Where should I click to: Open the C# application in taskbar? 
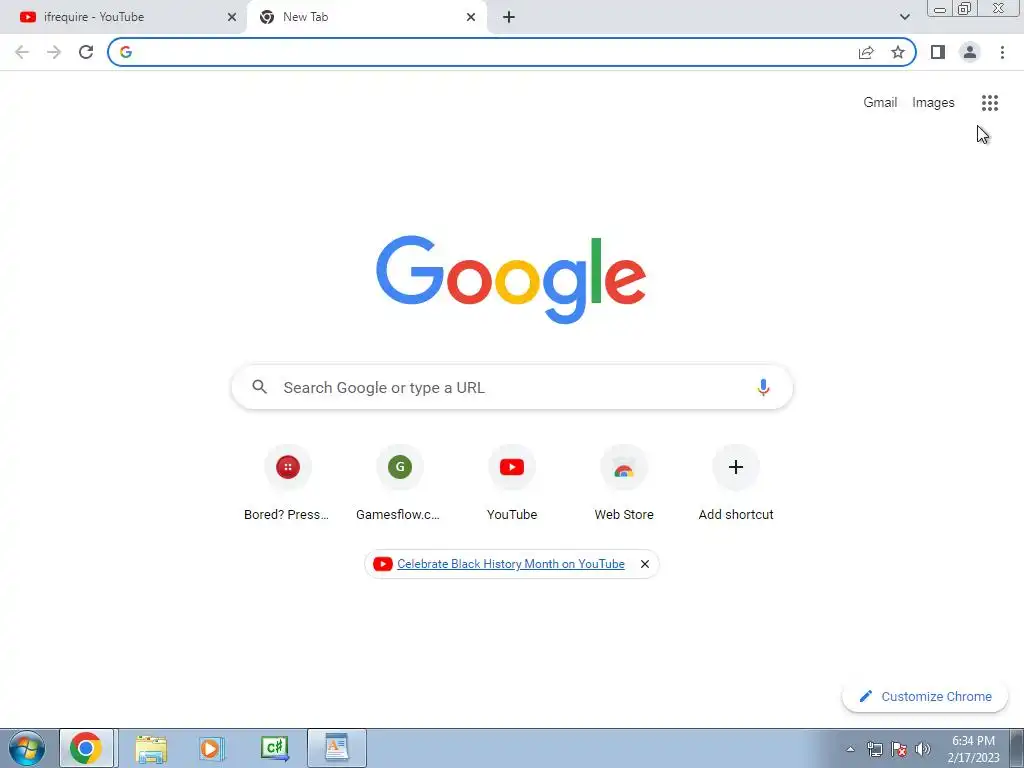coord(274,748)
